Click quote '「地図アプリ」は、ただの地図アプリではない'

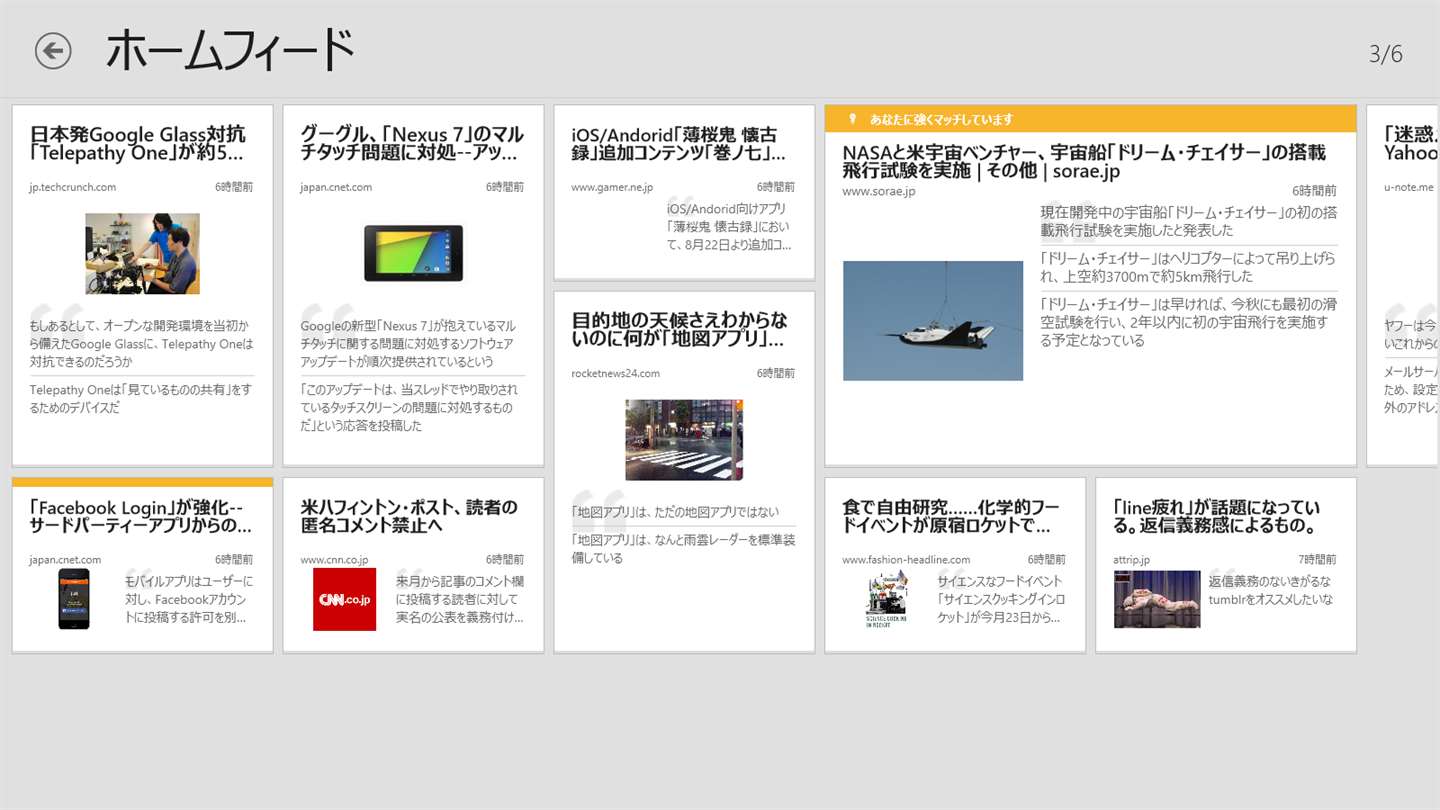coord(675,512)
